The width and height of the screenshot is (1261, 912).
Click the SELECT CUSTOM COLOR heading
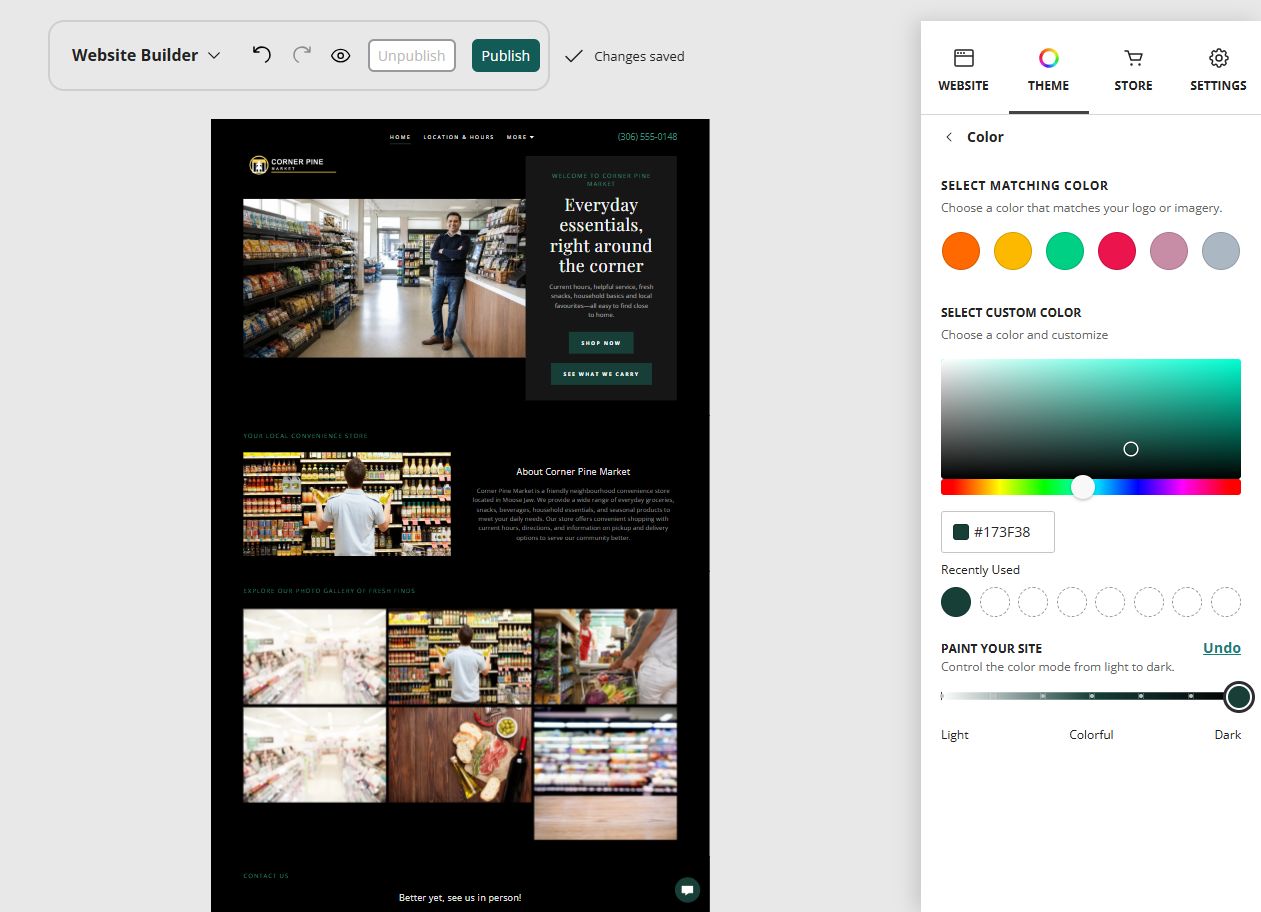1011,312
